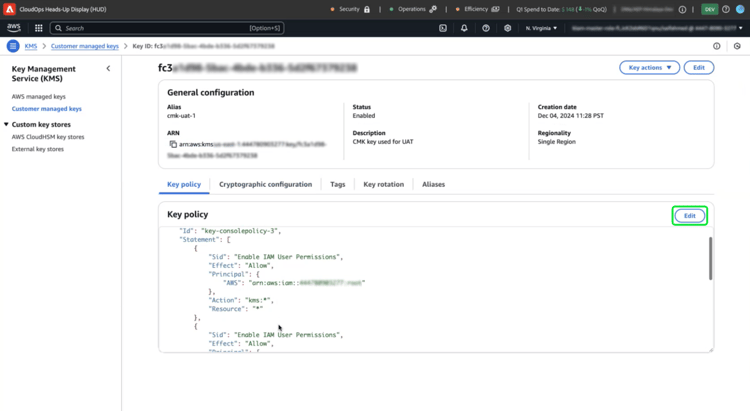Click the AWS console search field

[165, 28]
